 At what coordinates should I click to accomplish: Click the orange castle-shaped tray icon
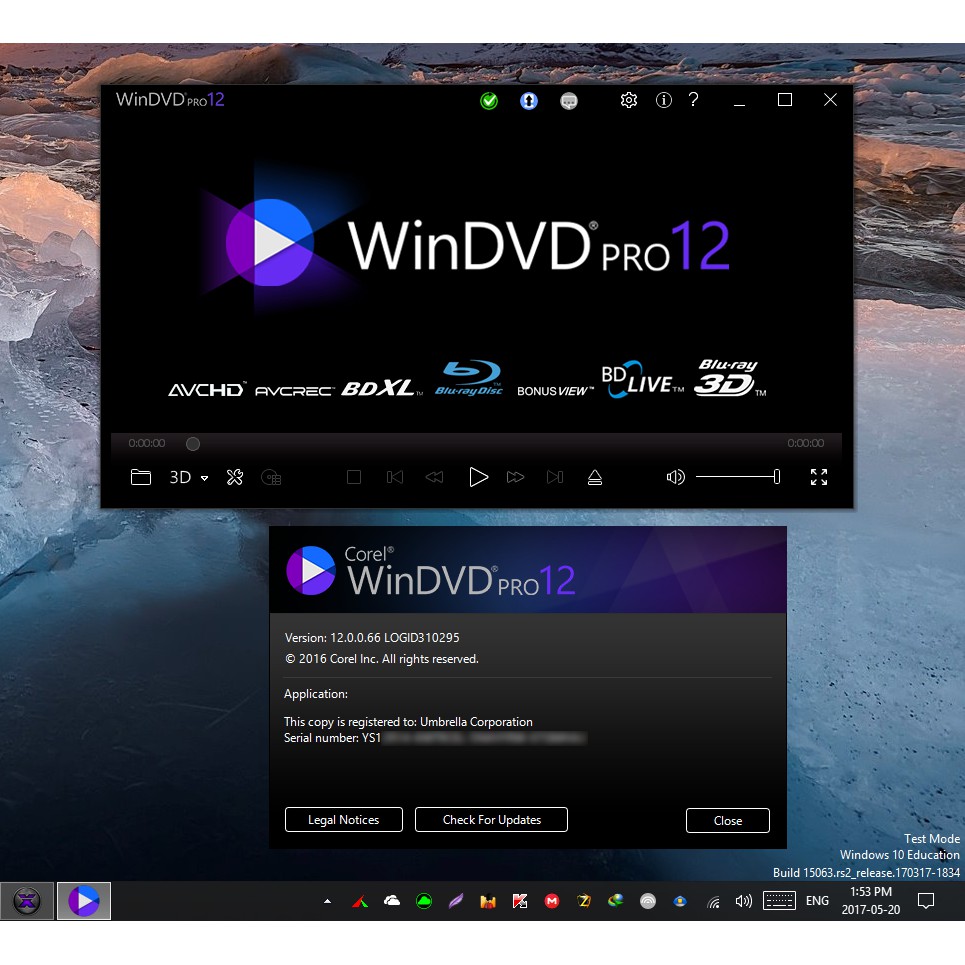(x=488, y=902)
